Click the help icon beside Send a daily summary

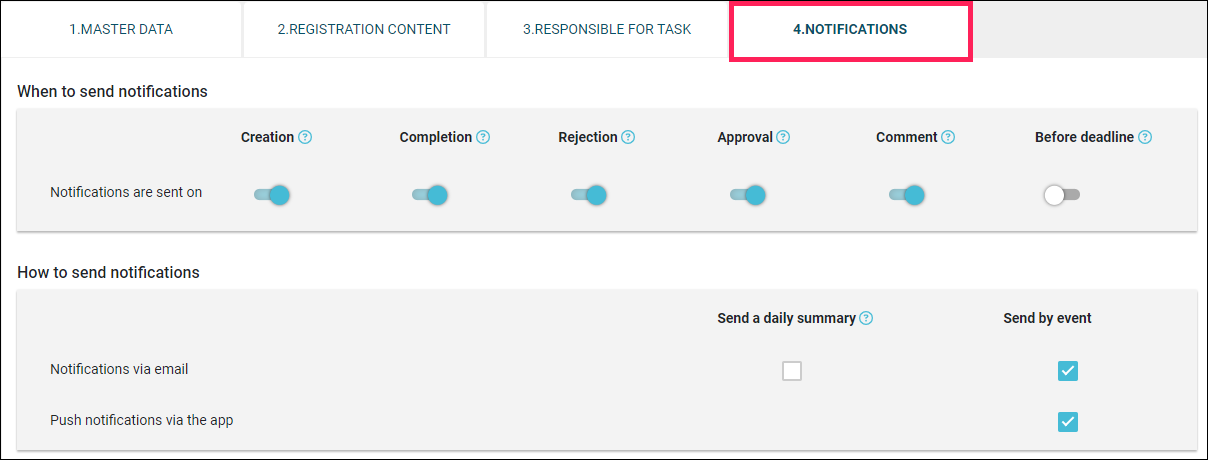(866, 318)
